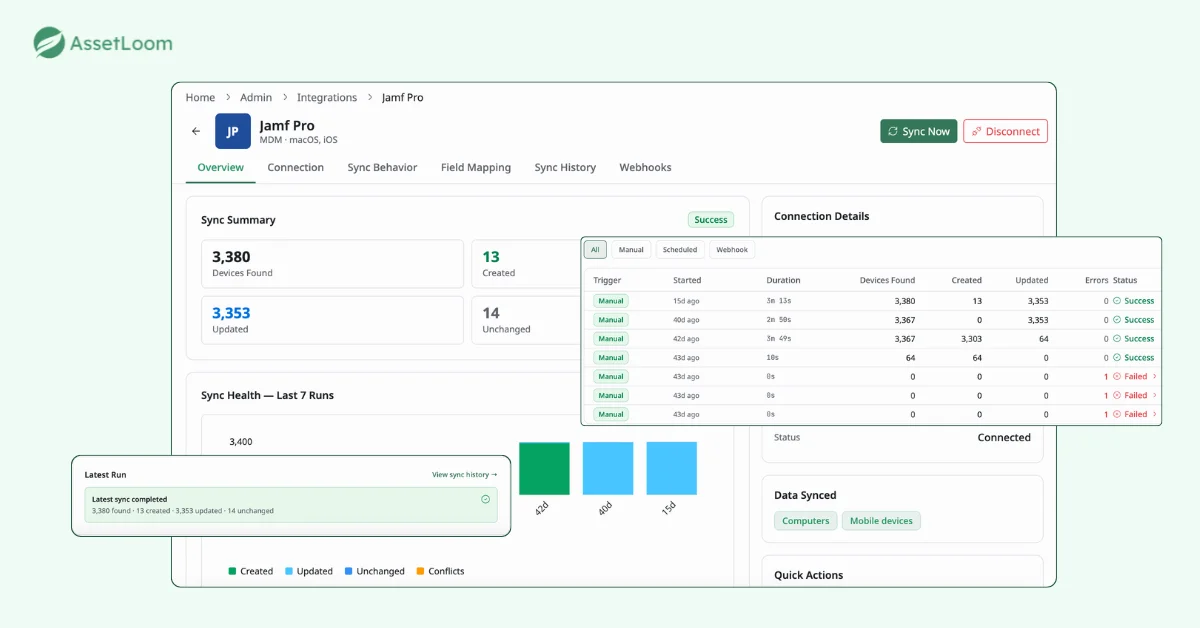Click the Disconnect button
Viewport: 1200px width, 628px height.
[1005, 131]
